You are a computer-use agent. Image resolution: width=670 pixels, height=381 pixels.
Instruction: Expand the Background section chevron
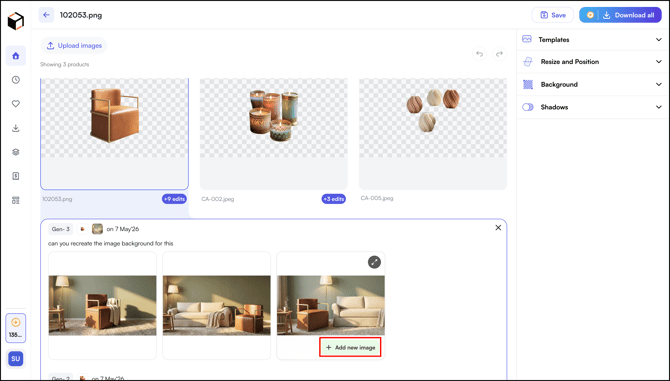[x=658, y=85]
